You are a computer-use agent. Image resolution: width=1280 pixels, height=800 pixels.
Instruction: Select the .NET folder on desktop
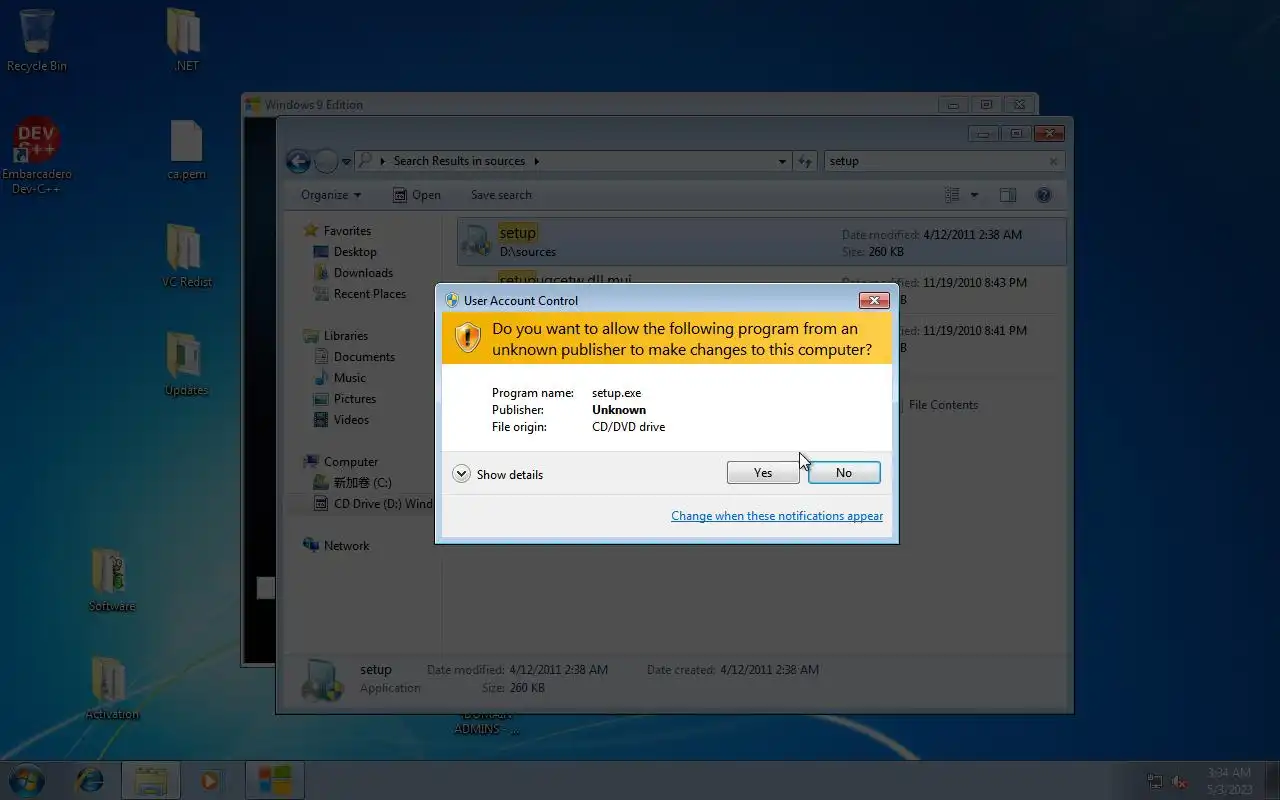185,40
